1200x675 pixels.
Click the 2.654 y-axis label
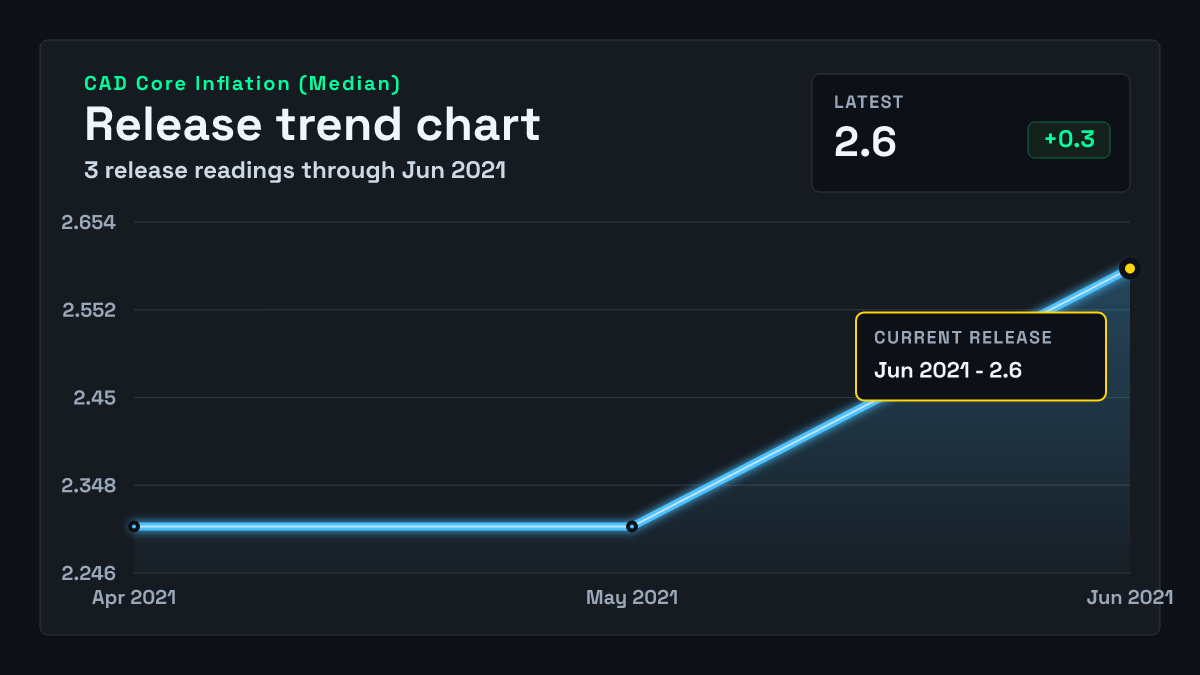(88, 222)
